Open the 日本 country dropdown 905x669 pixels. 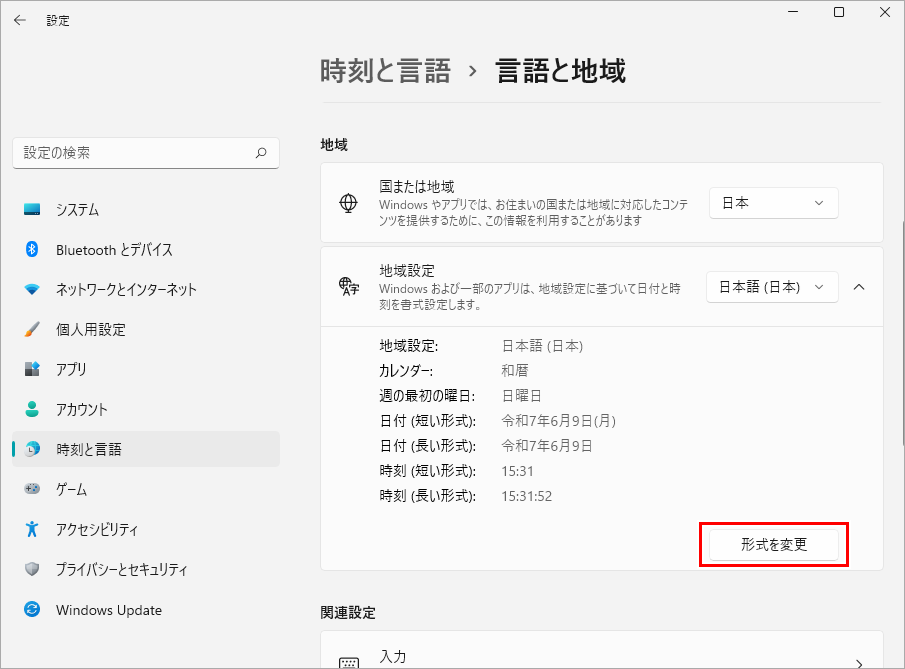click(x=773, y=203)
